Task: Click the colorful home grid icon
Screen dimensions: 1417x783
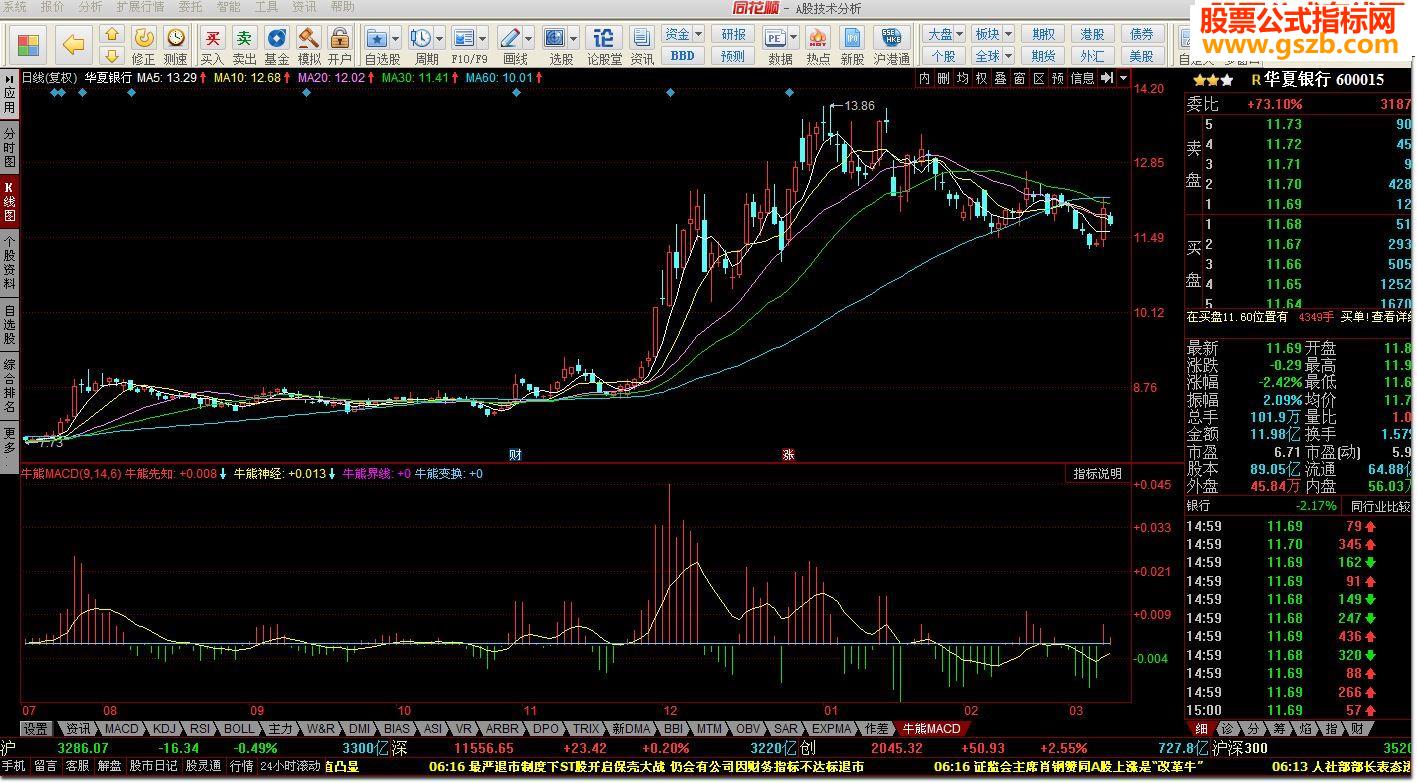Action: point(28,45)
